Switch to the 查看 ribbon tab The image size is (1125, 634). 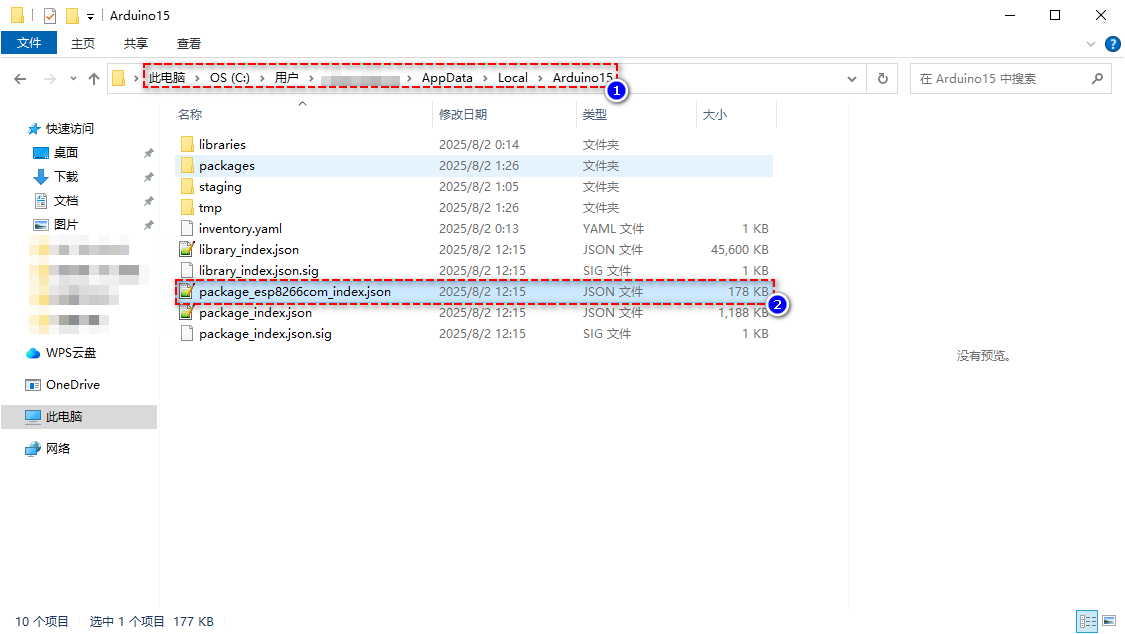pyautogui.click(x=189, y=44)
